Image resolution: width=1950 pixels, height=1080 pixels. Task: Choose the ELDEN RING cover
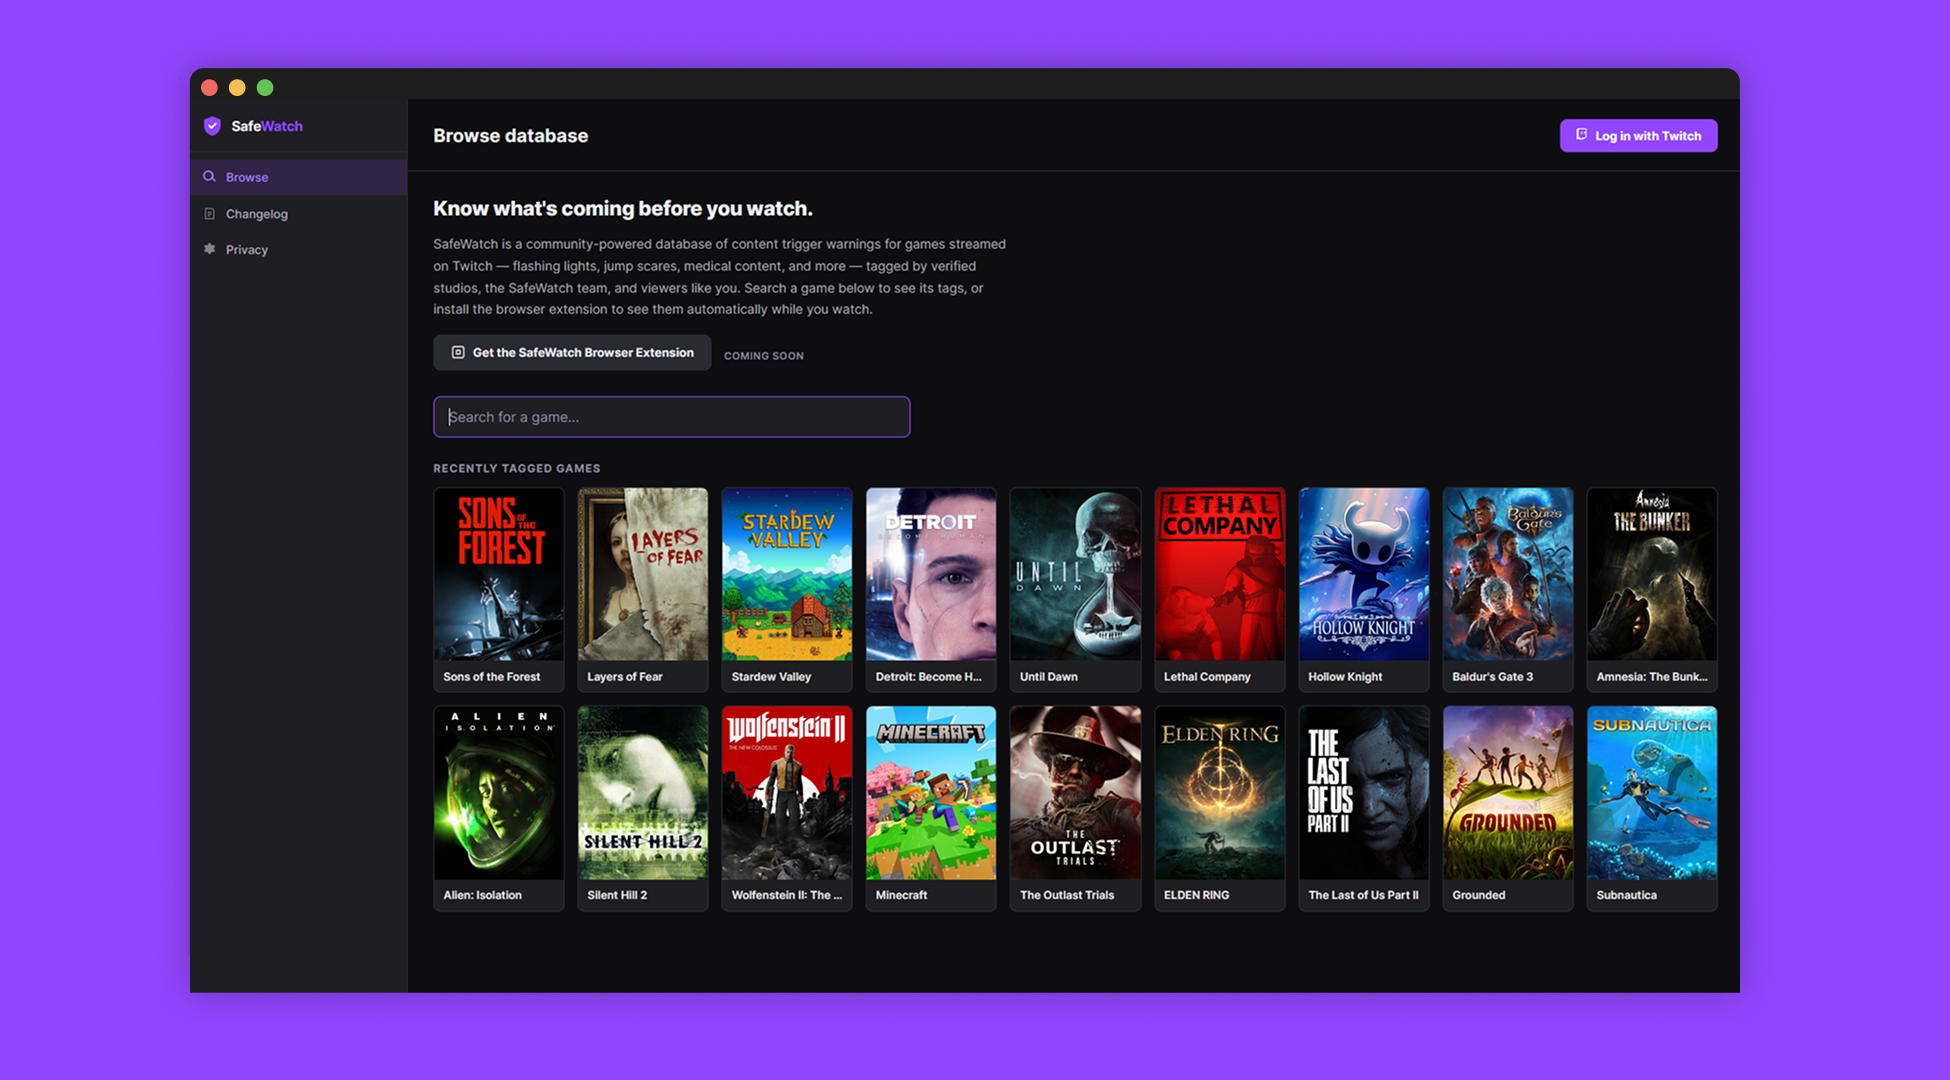[1219, 793]
